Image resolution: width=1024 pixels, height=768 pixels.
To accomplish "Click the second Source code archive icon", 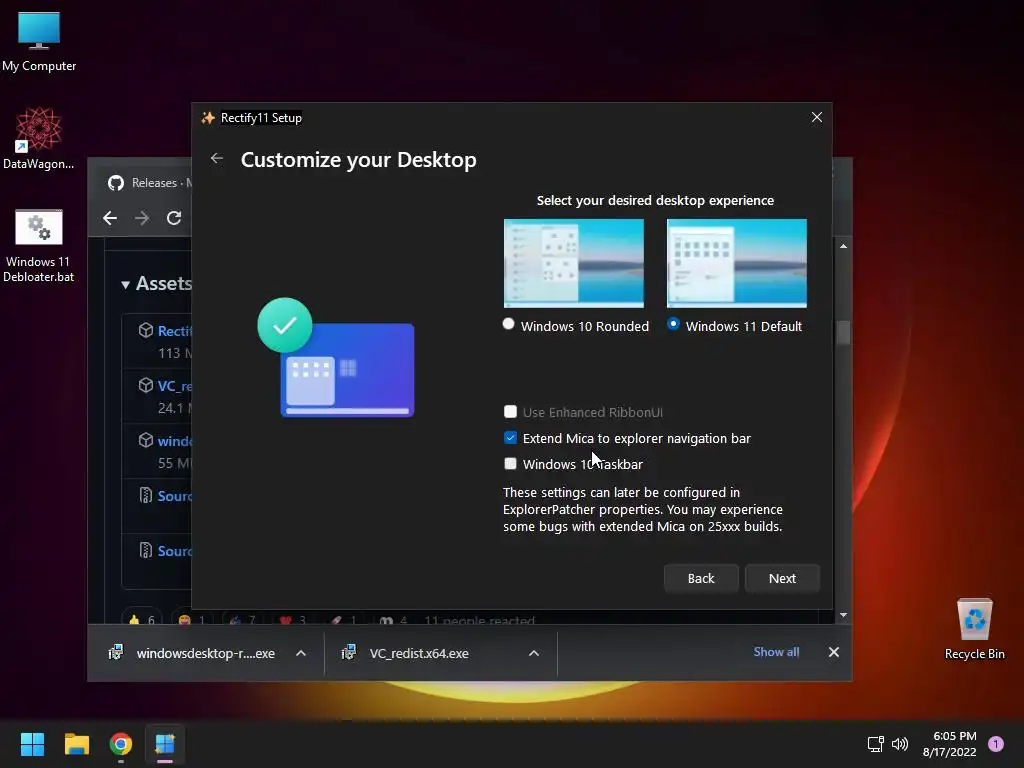I will tap(146, 550).
